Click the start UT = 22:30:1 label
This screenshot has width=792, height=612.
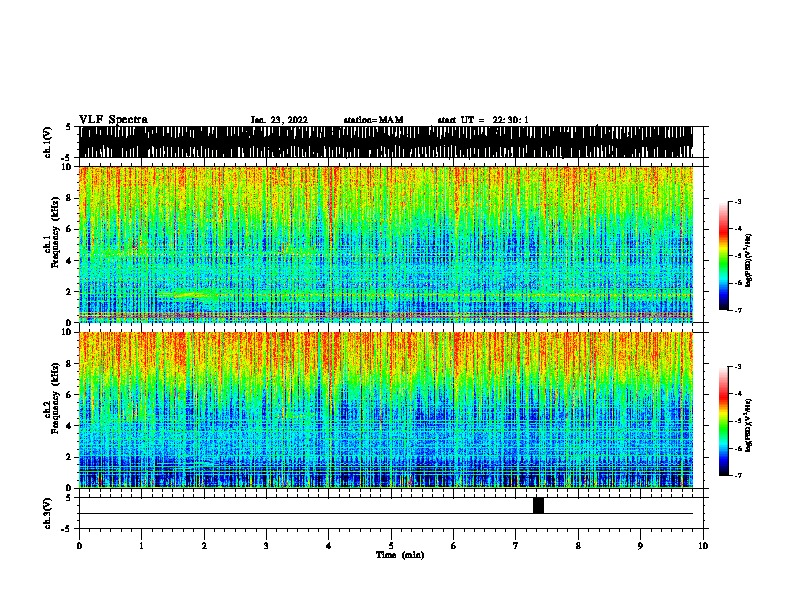pos(483,120)
